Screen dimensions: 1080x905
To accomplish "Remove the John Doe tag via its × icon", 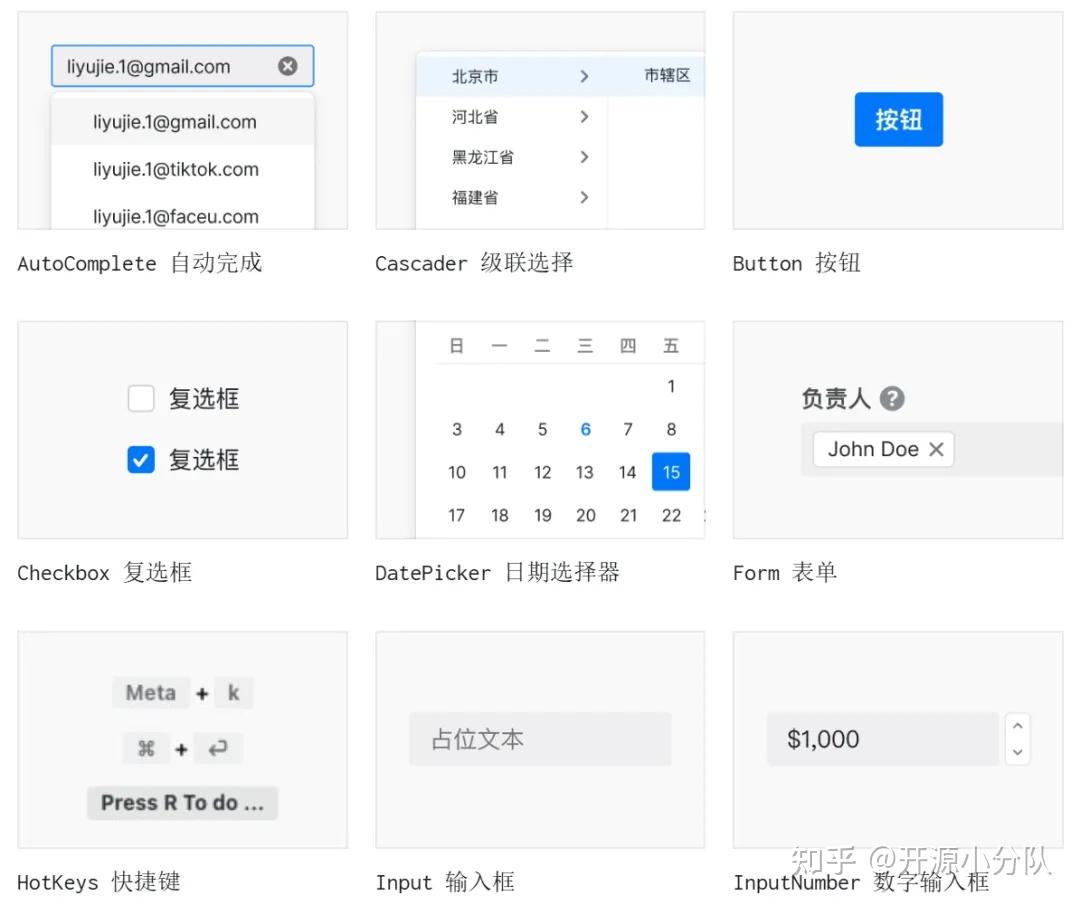I will (x=936, y=449).
